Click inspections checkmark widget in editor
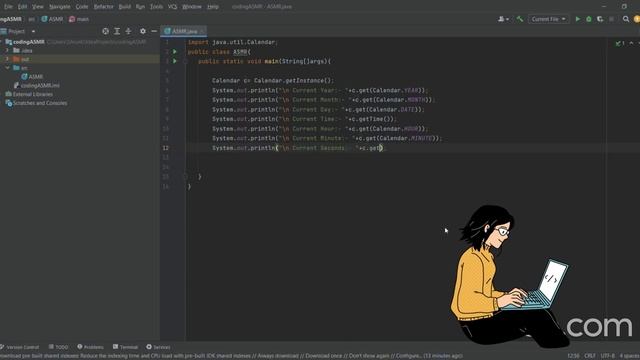The height and width of the screenshot is (360, 640). tap(620, 43)
